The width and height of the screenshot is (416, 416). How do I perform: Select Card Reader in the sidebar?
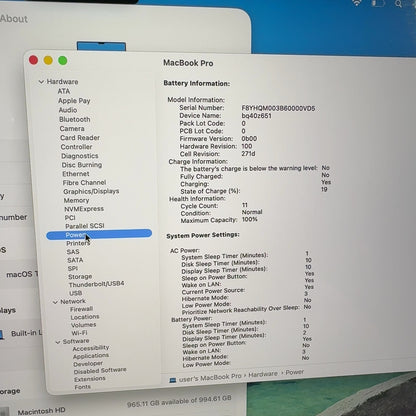click(x=80, y=138)
